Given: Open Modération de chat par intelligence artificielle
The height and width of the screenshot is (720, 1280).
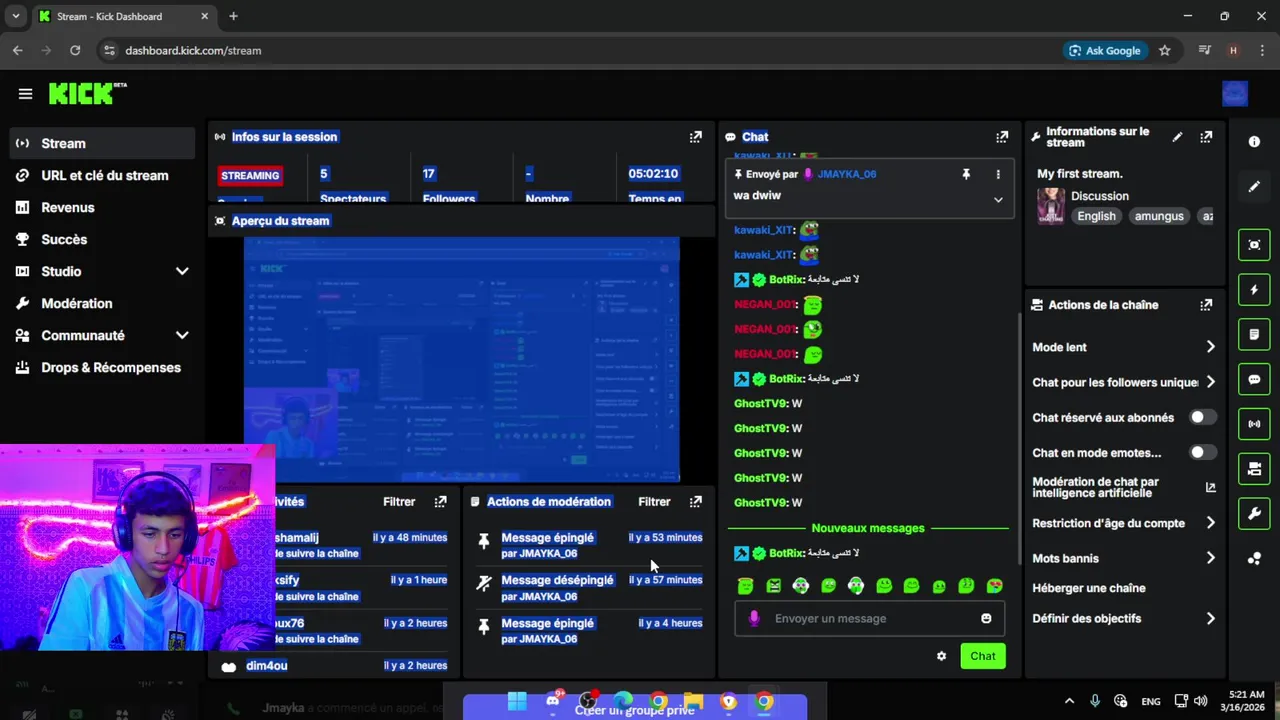Looking at the screenshot, I should [1124, 488].
